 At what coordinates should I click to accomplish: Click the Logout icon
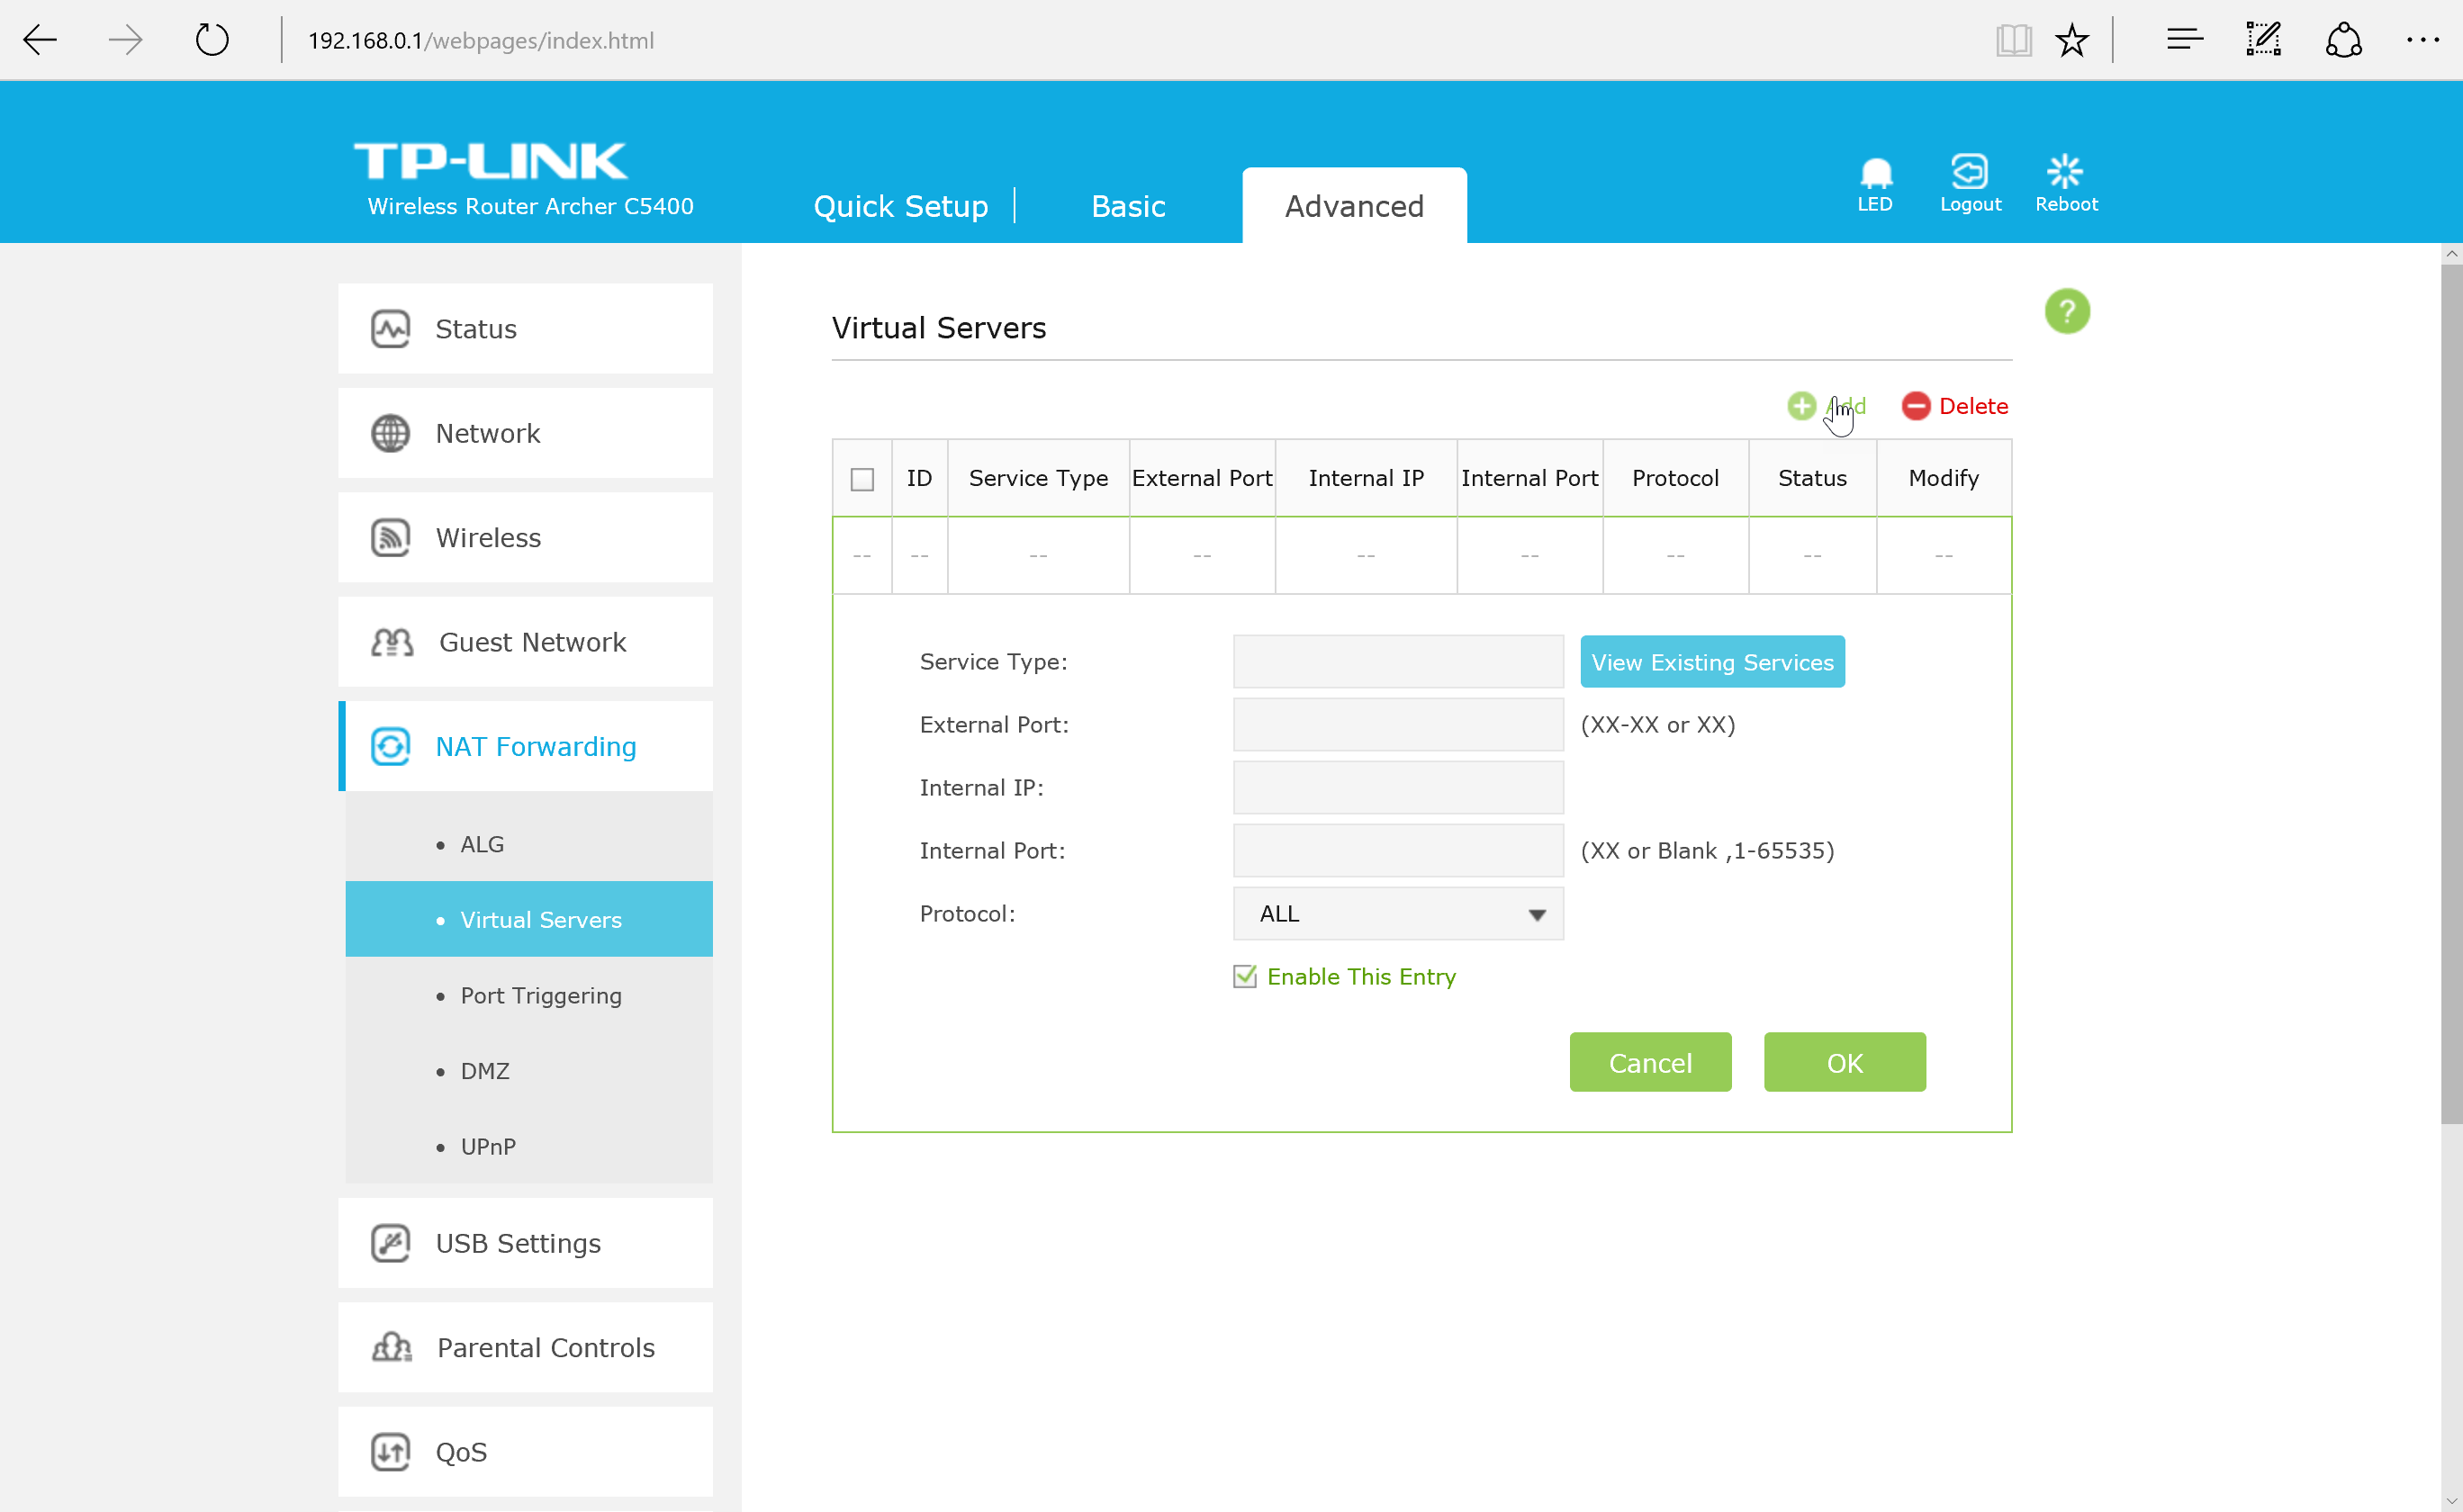click(x=1969, y=172)
